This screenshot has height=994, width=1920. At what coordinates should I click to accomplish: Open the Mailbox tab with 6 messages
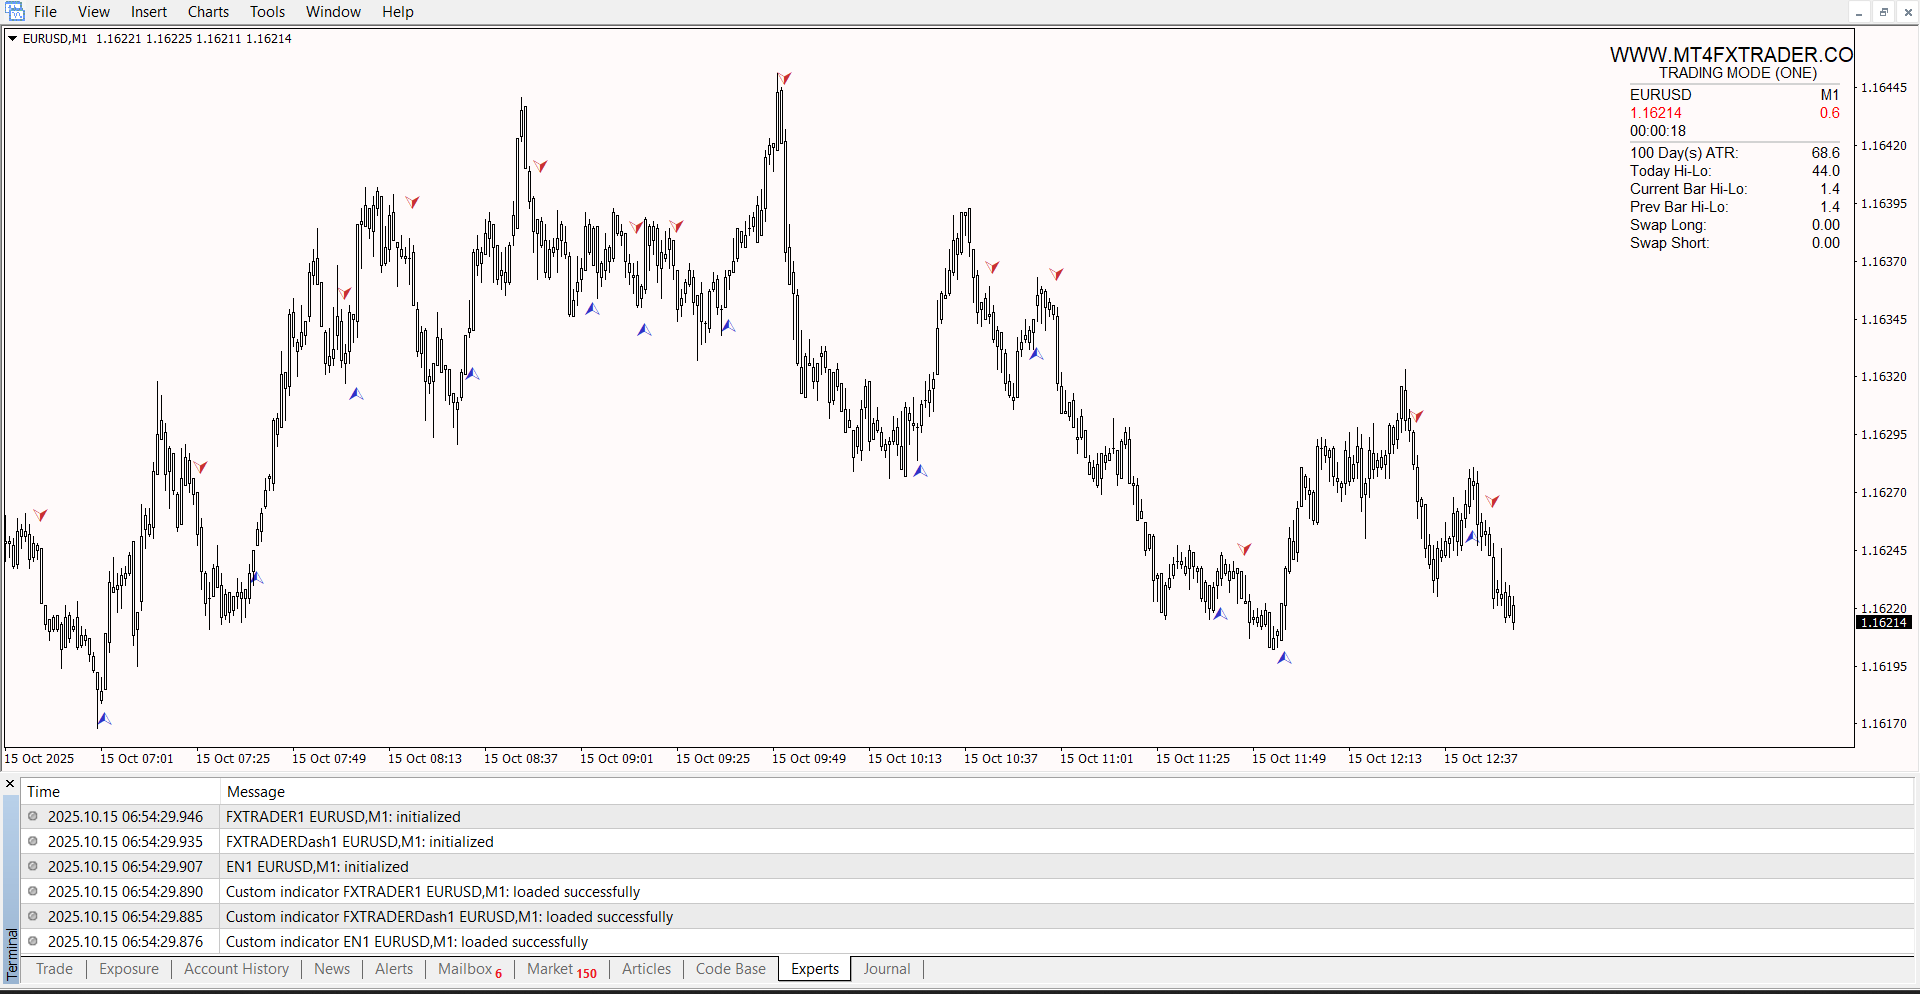(469, 969)
